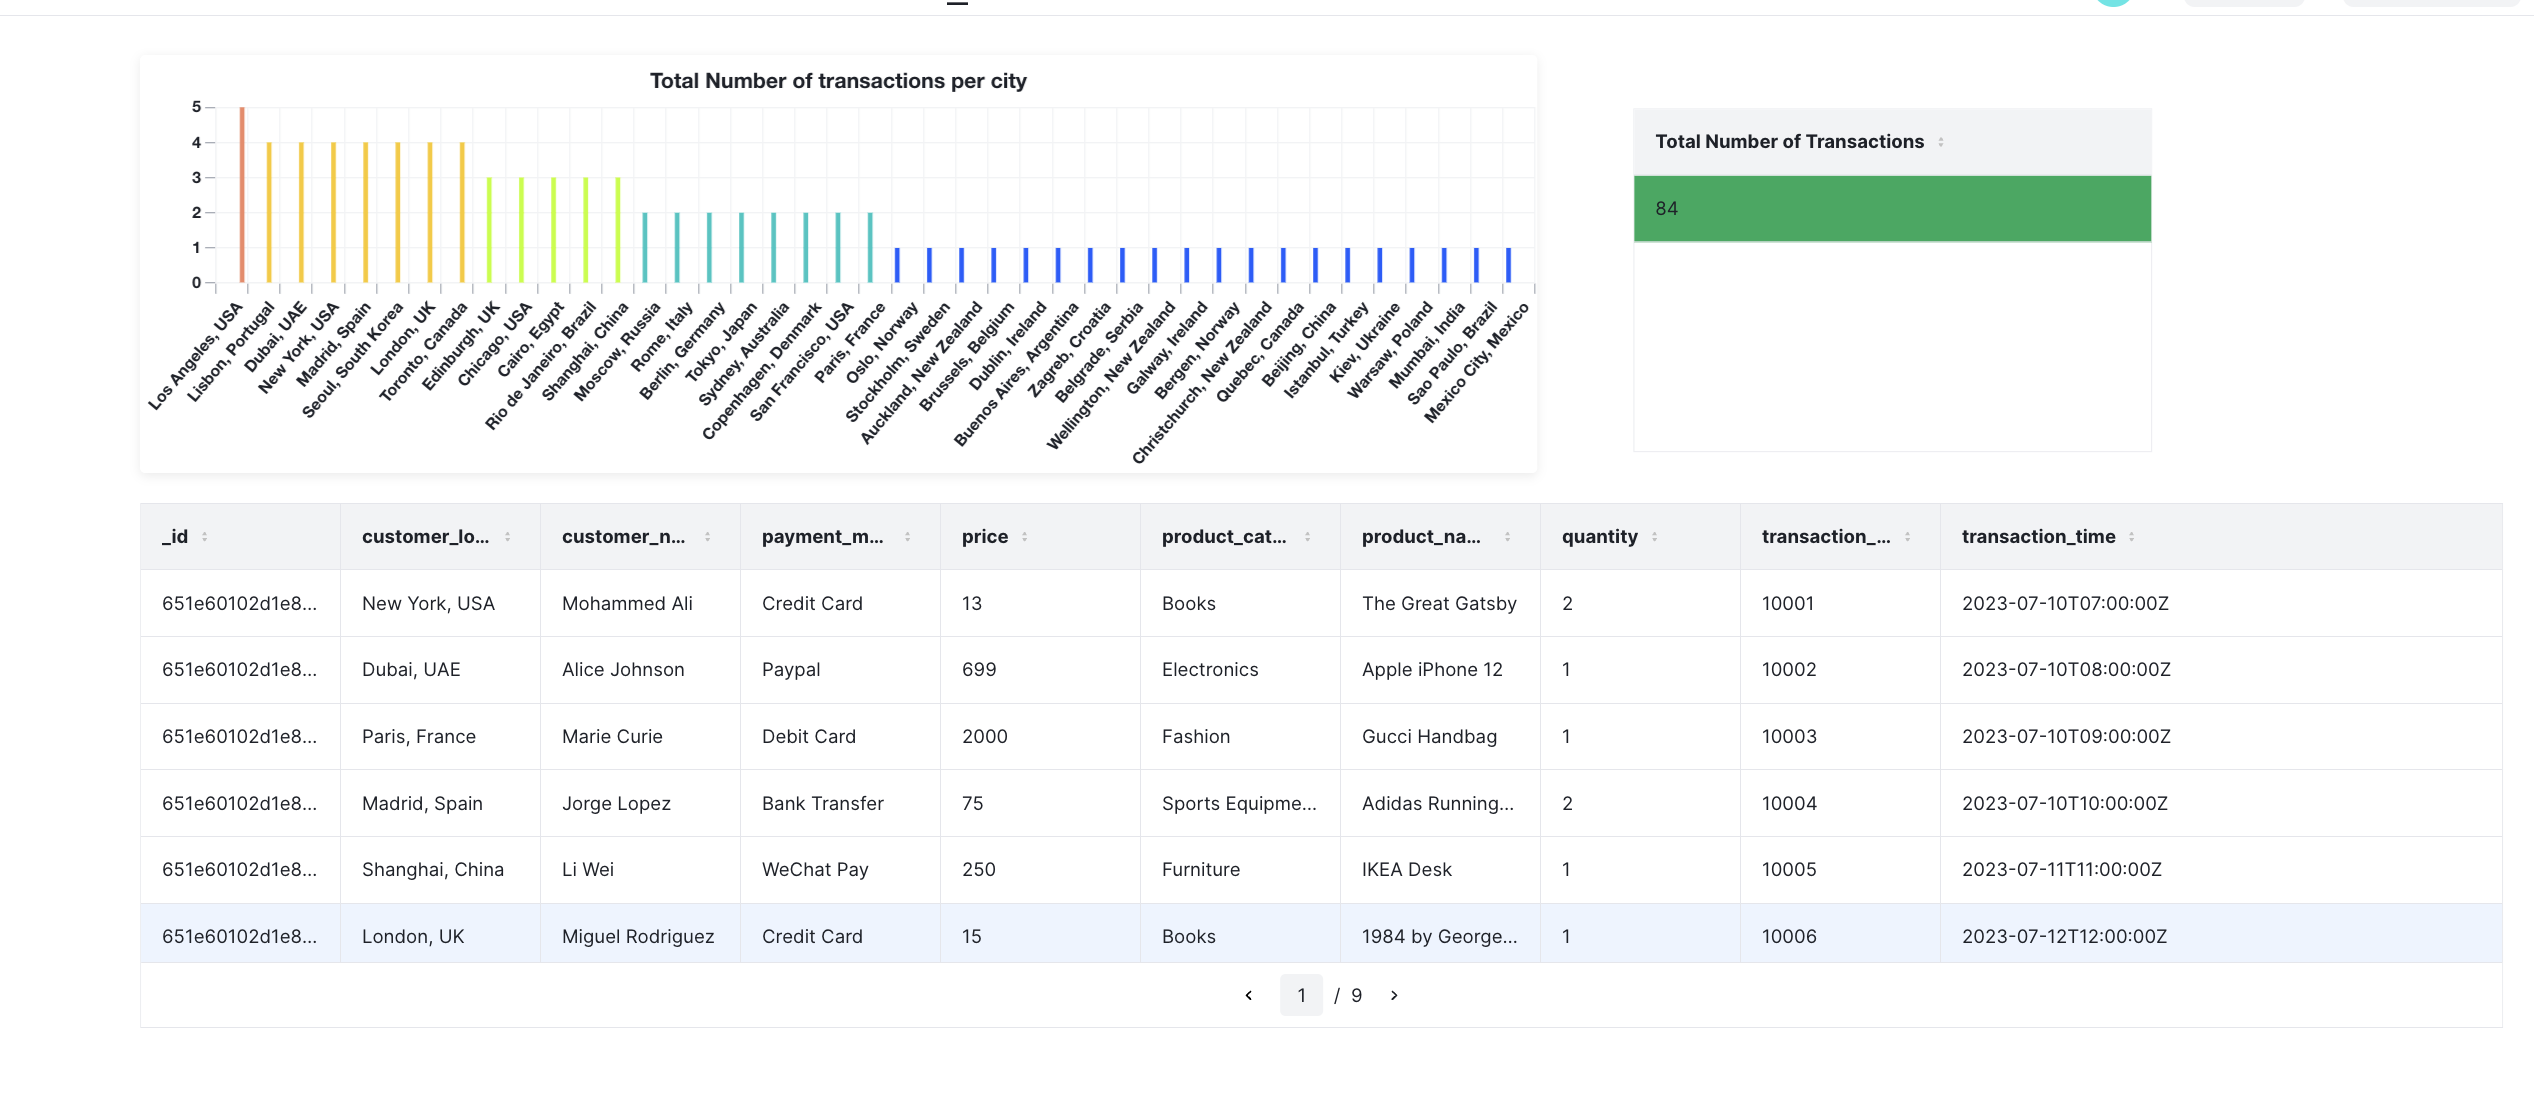Viewport: 2534px width, 1110px height.
Task: Click the Mohammed Ali customer name cell
Action: (627, 604)
